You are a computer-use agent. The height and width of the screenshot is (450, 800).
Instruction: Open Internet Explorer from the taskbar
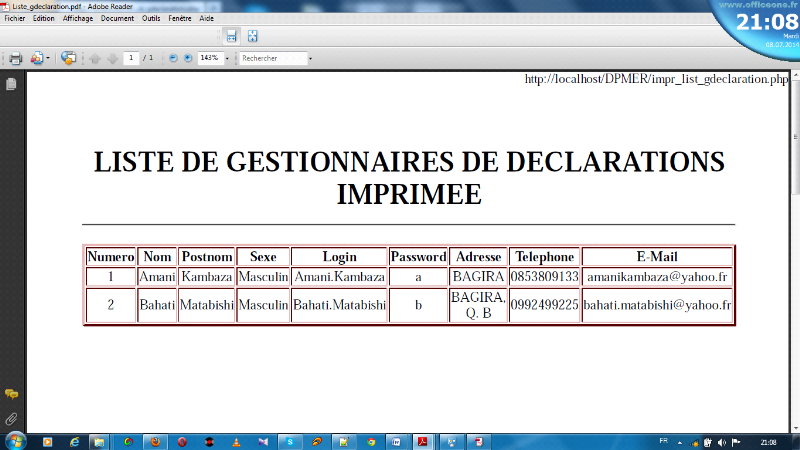[74, 442]
